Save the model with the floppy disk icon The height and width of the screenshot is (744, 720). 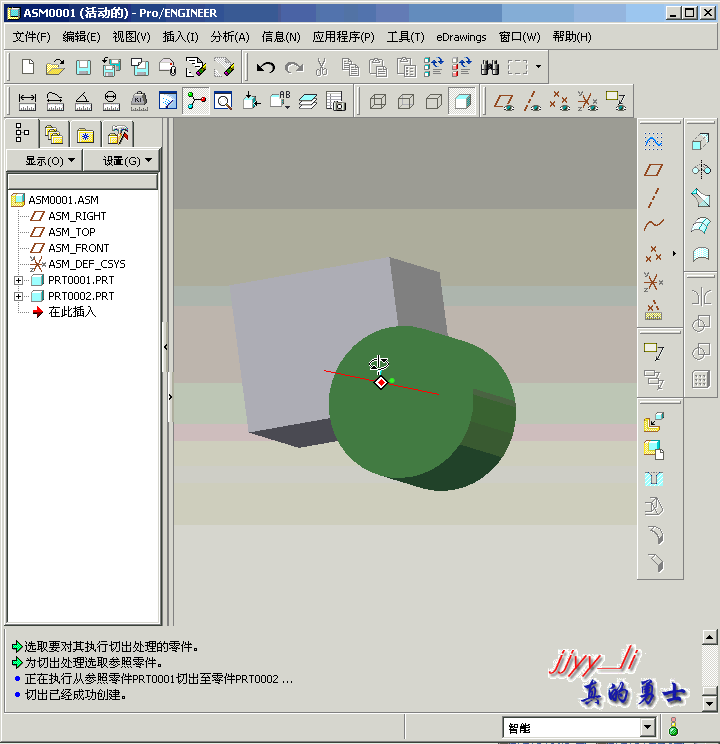(x=84, y=67)
